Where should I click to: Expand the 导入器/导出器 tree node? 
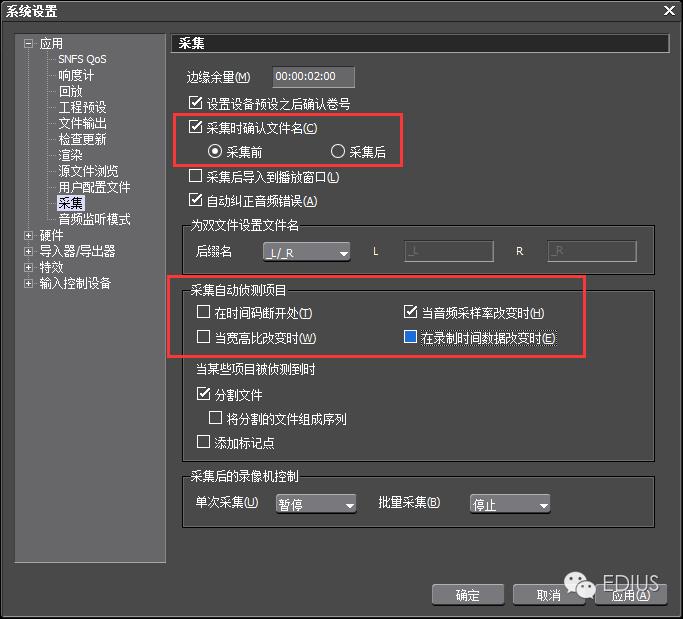pyautogui.click(x=28, y=251)
